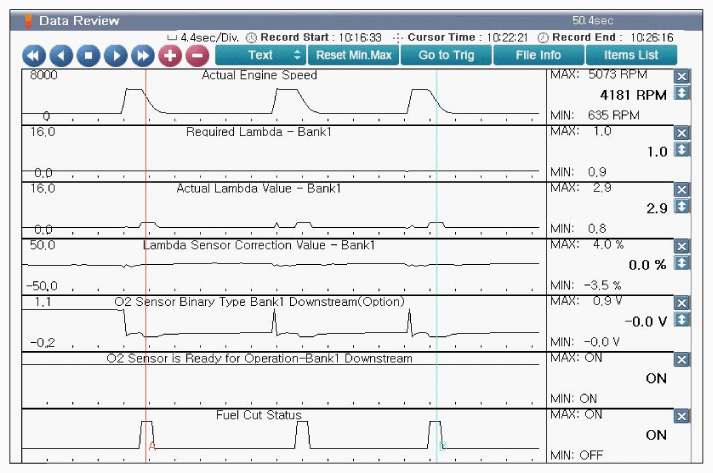Expand the Actual Engine Speed scale arrows
The width and height of the screenshot is (713, 473).
tap(682, 93)
